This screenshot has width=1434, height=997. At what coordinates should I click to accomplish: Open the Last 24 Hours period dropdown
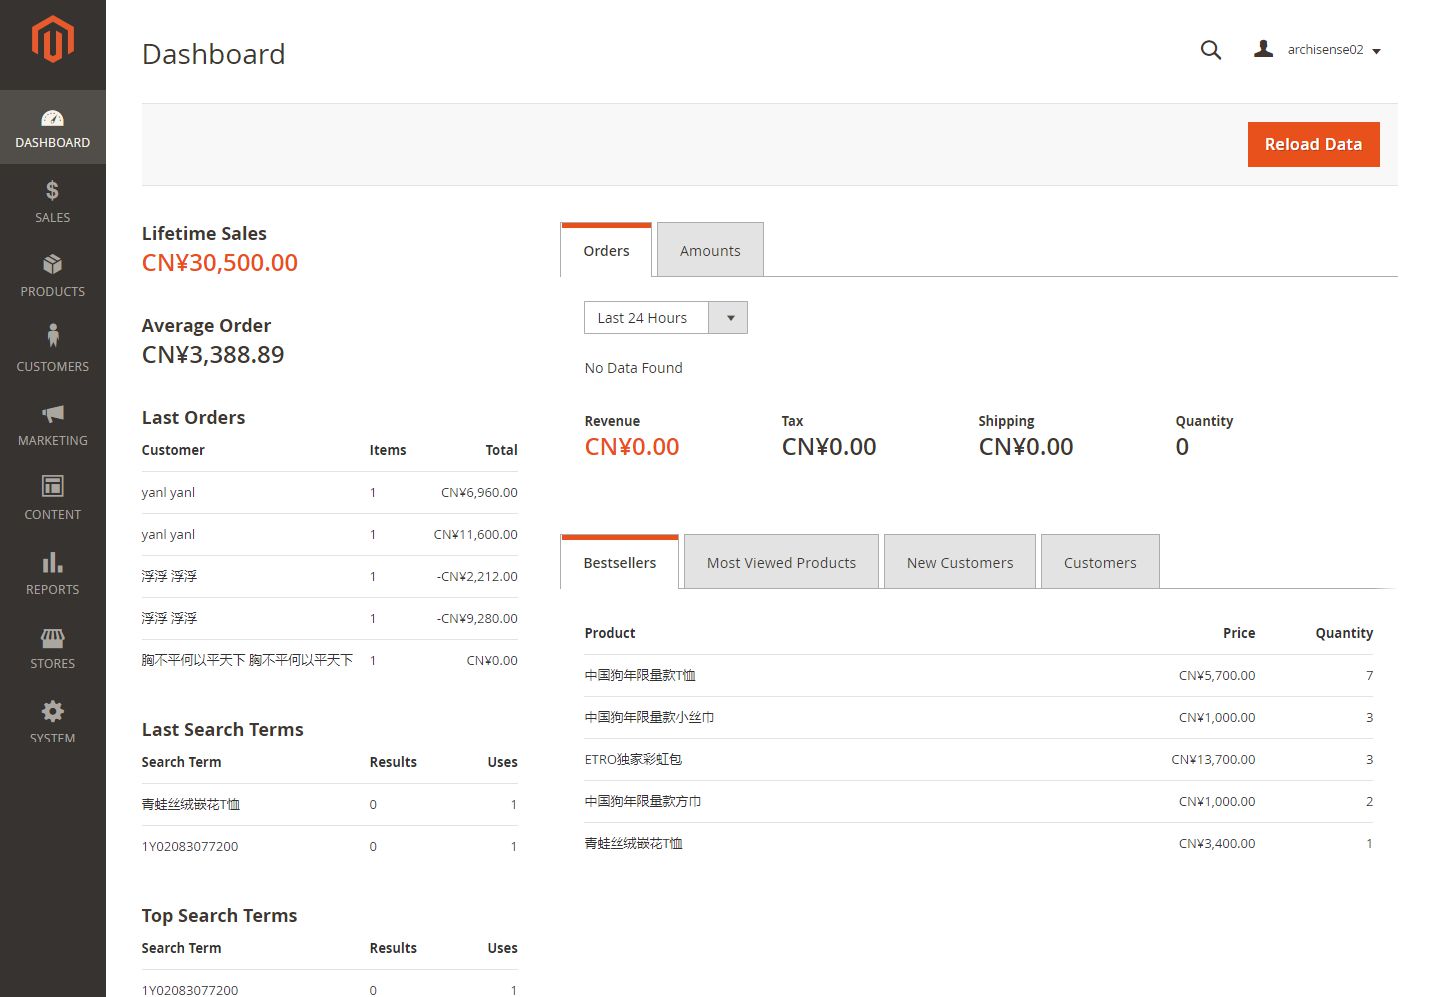click(665, 318)
